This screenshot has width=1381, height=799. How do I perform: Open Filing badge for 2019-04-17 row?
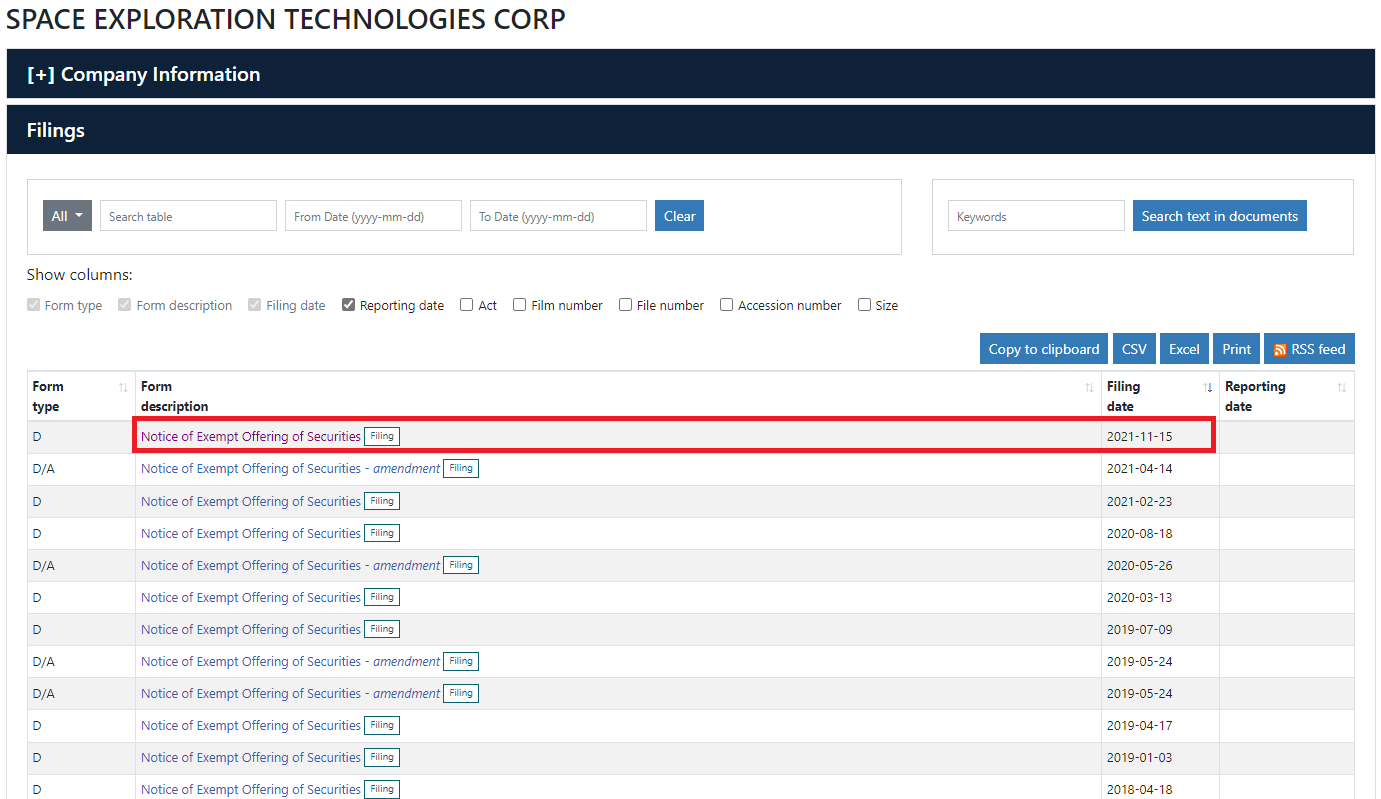(382, 725)
